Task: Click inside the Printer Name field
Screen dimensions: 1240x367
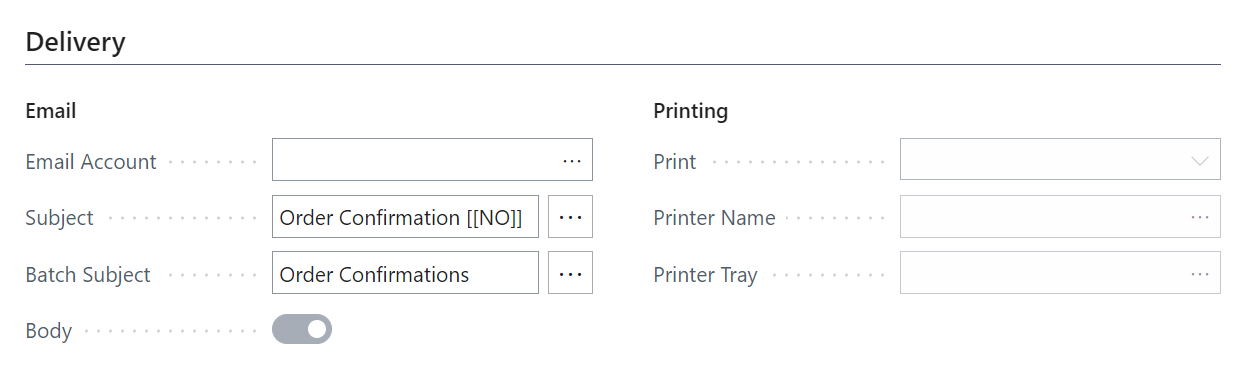Action: coord(1060,217)
